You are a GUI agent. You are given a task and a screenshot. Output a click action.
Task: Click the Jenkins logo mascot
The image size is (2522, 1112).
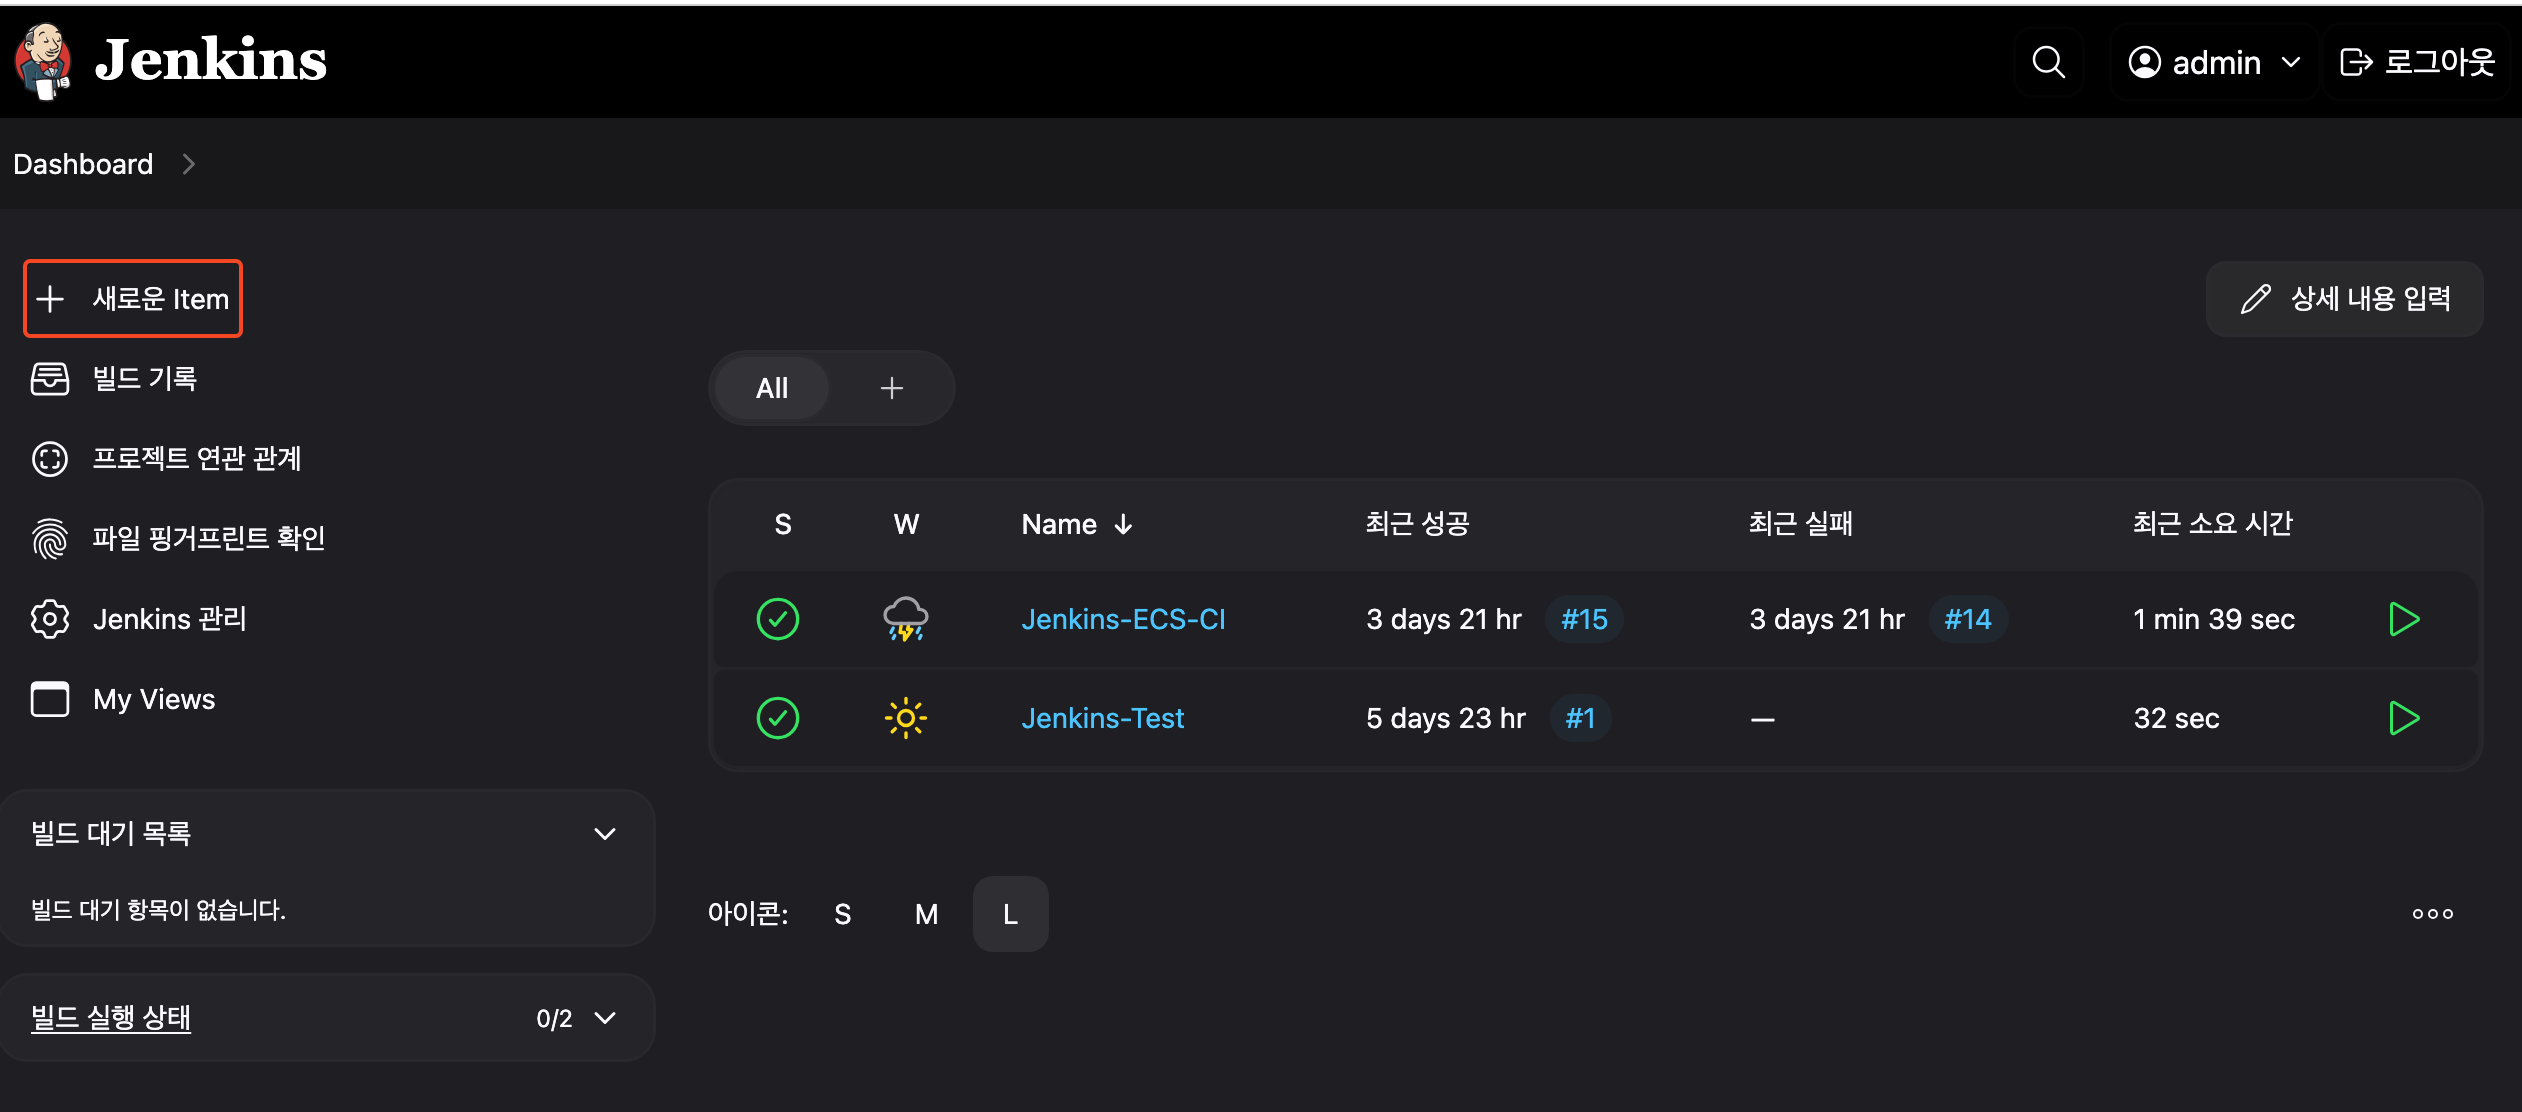click(x=43, y=62)
